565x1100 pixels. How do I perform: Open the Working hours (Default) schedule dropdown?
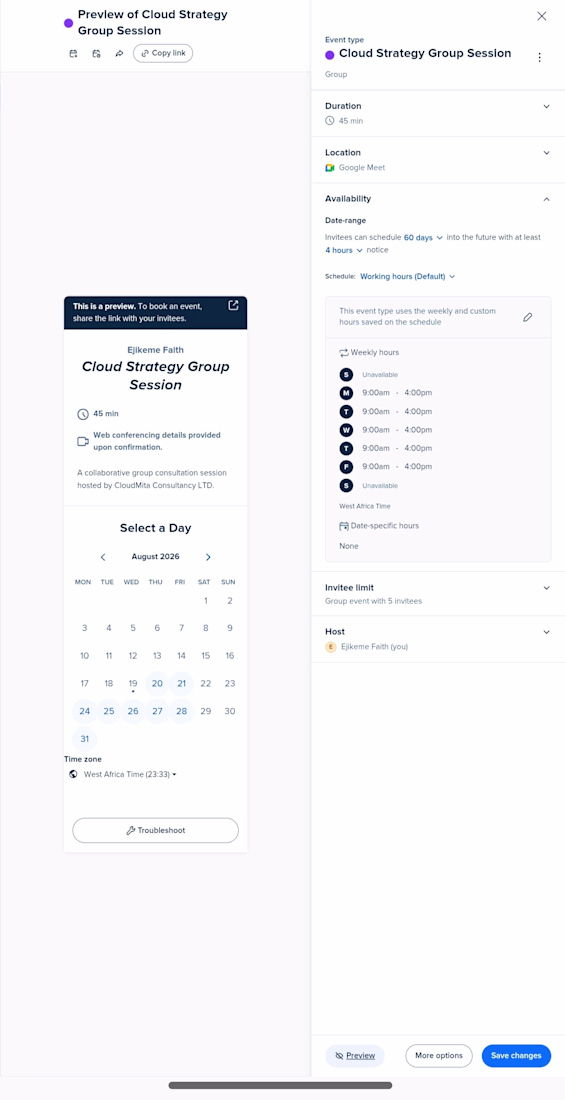tap(408, 276)
